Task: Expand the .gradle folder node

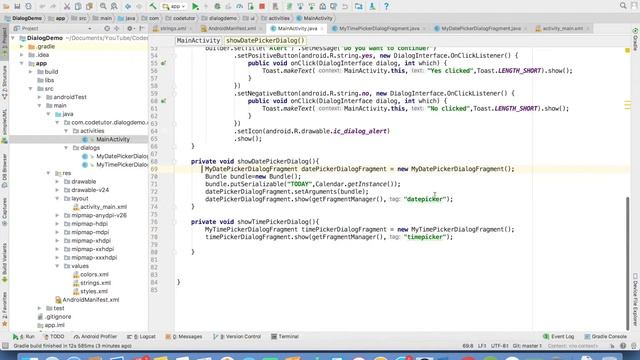Action: (22, 47)
